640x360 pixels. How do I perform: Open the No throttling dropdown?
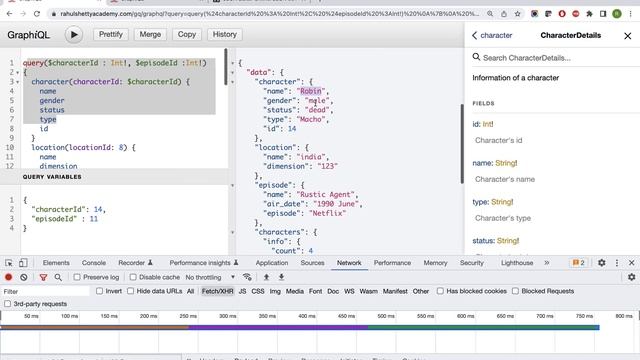pos(210,277)
